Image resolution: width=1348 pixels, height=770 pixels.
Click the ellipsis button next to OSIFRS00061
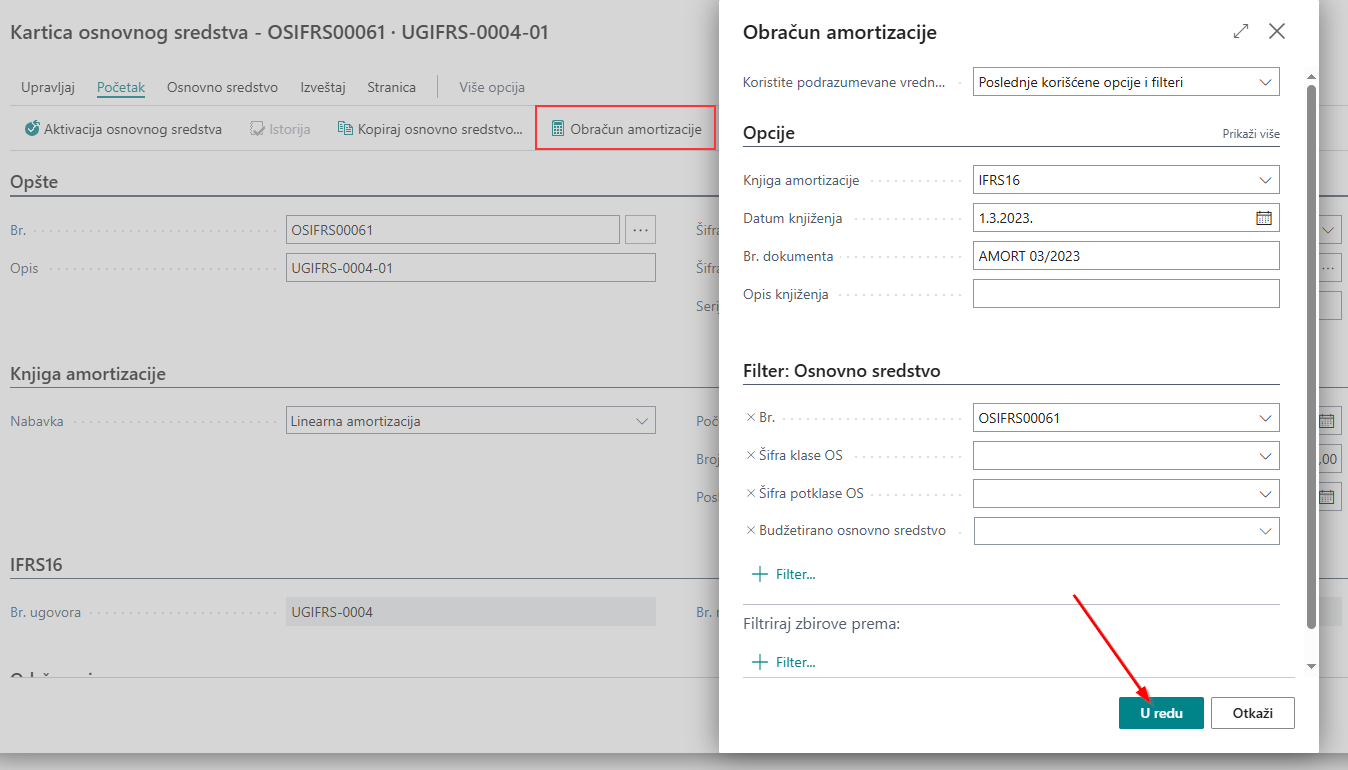pos(640,230)
